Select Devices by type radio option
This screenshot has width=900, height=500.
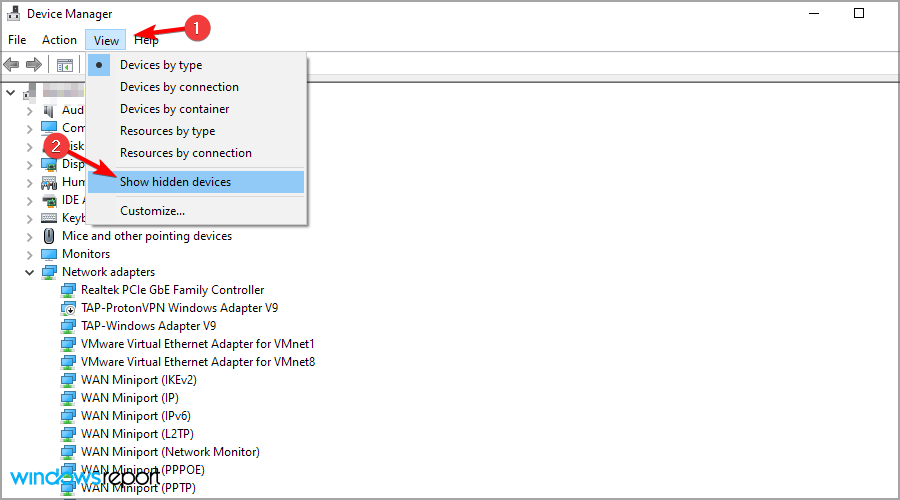coord(197,65)
